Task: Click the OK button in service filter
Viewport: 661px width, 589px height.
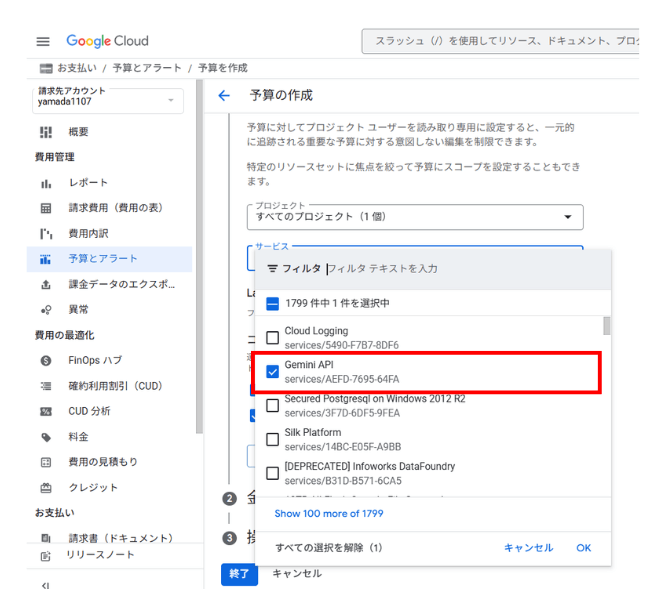Action: pos(583,548)
